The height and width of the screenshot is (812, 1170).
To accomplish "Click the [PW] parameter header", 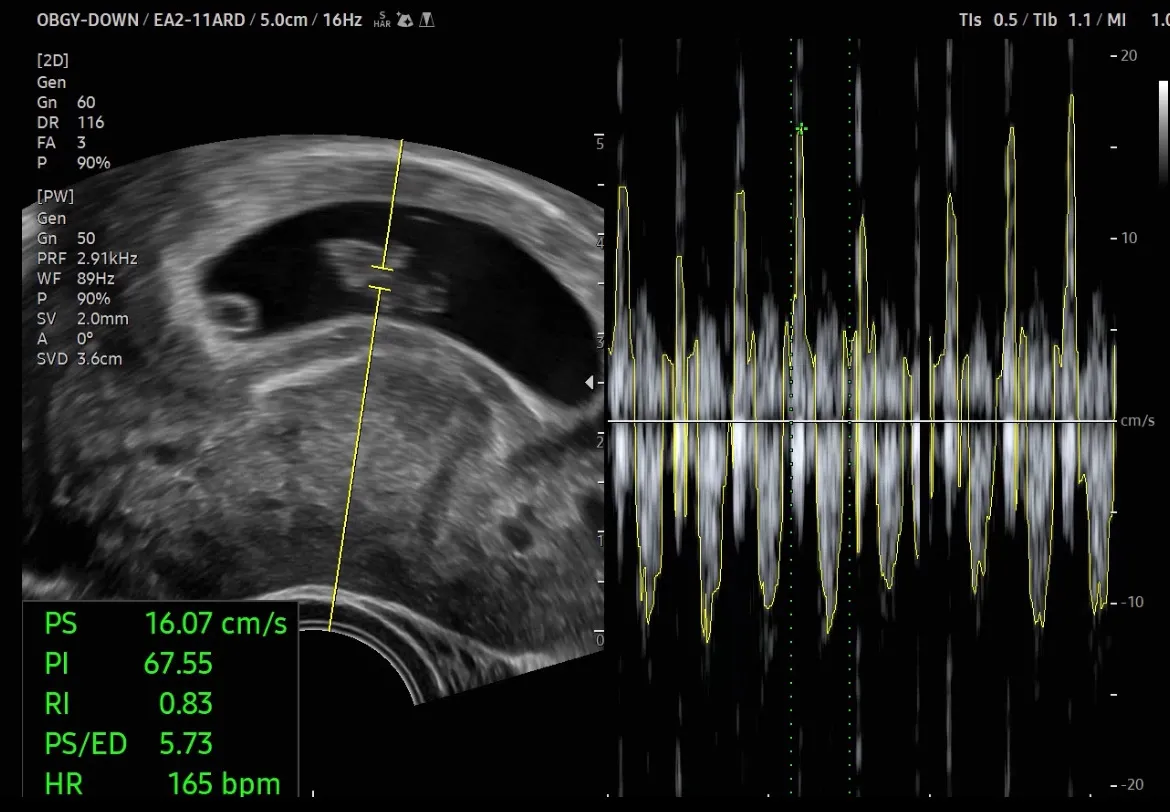I will 55,196.
